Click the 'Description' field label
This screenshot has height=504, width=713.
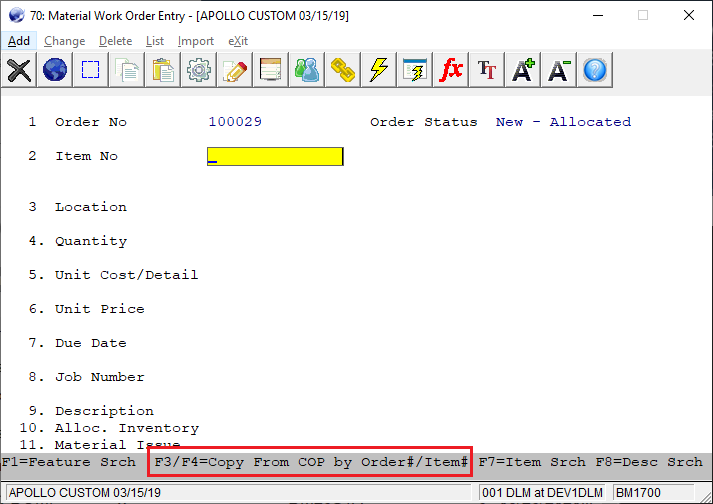point(105,411)
